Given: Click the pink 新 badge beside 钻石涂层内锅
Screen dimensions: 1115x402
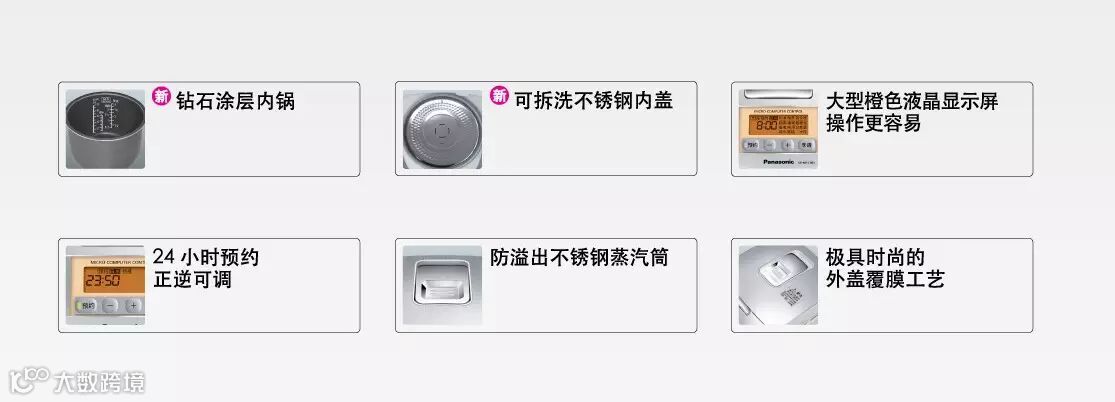Looking at the screenshot, I should (162, 96).
